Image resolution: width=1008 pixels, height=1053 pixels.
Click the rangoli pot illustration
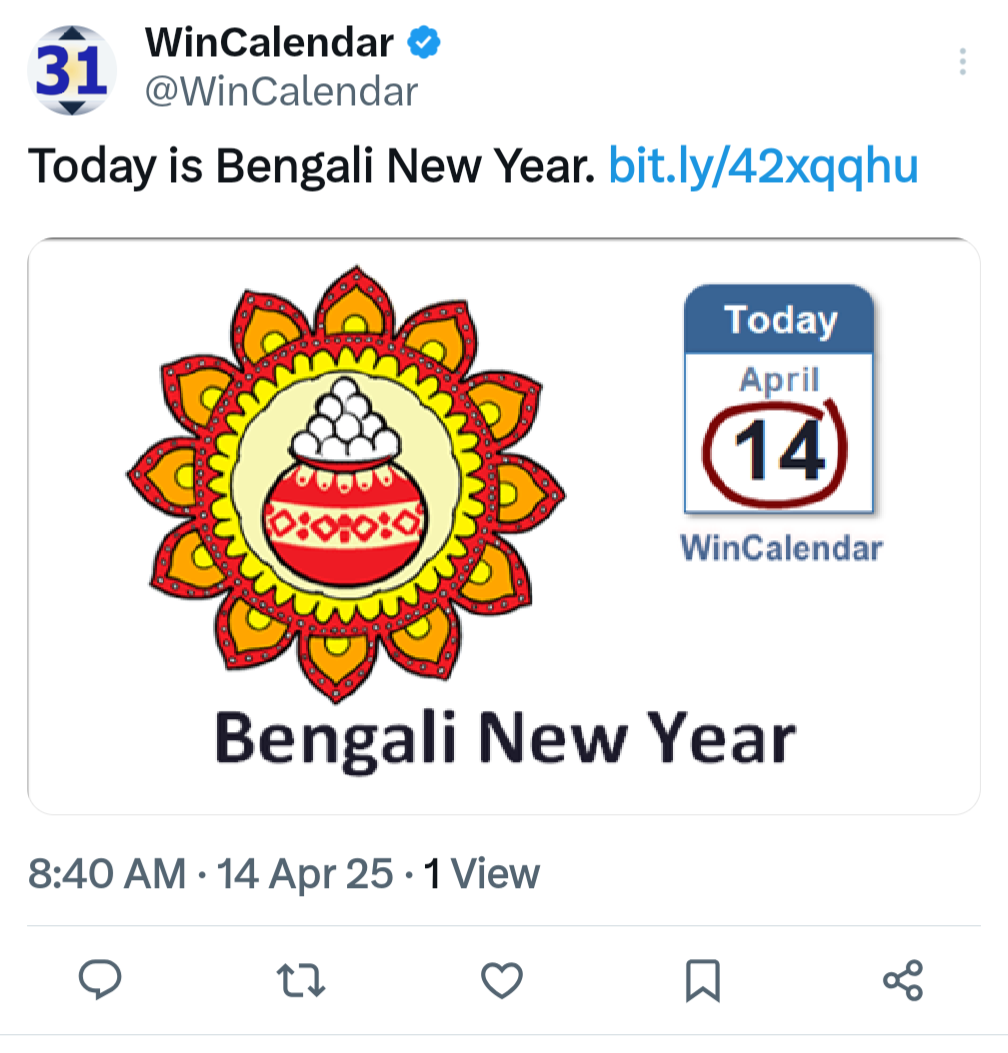coord(346,484)
